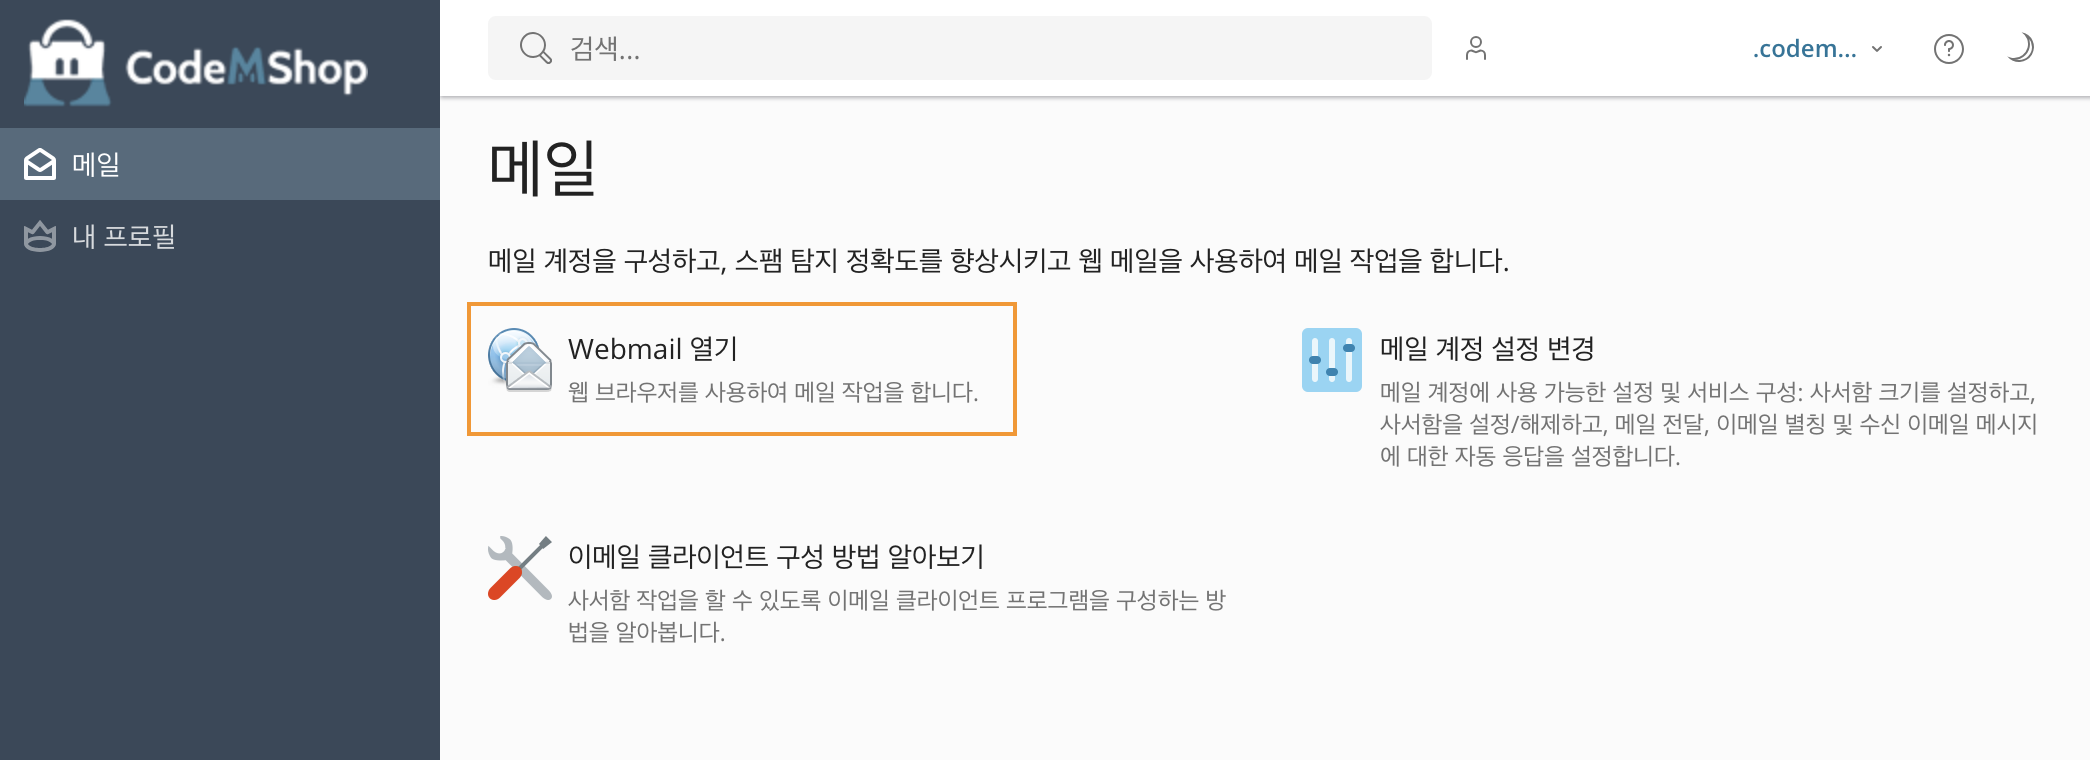Click the wrench and screwdriver icon
This screenshot has width=2090, height=760.
pos(520,568)
